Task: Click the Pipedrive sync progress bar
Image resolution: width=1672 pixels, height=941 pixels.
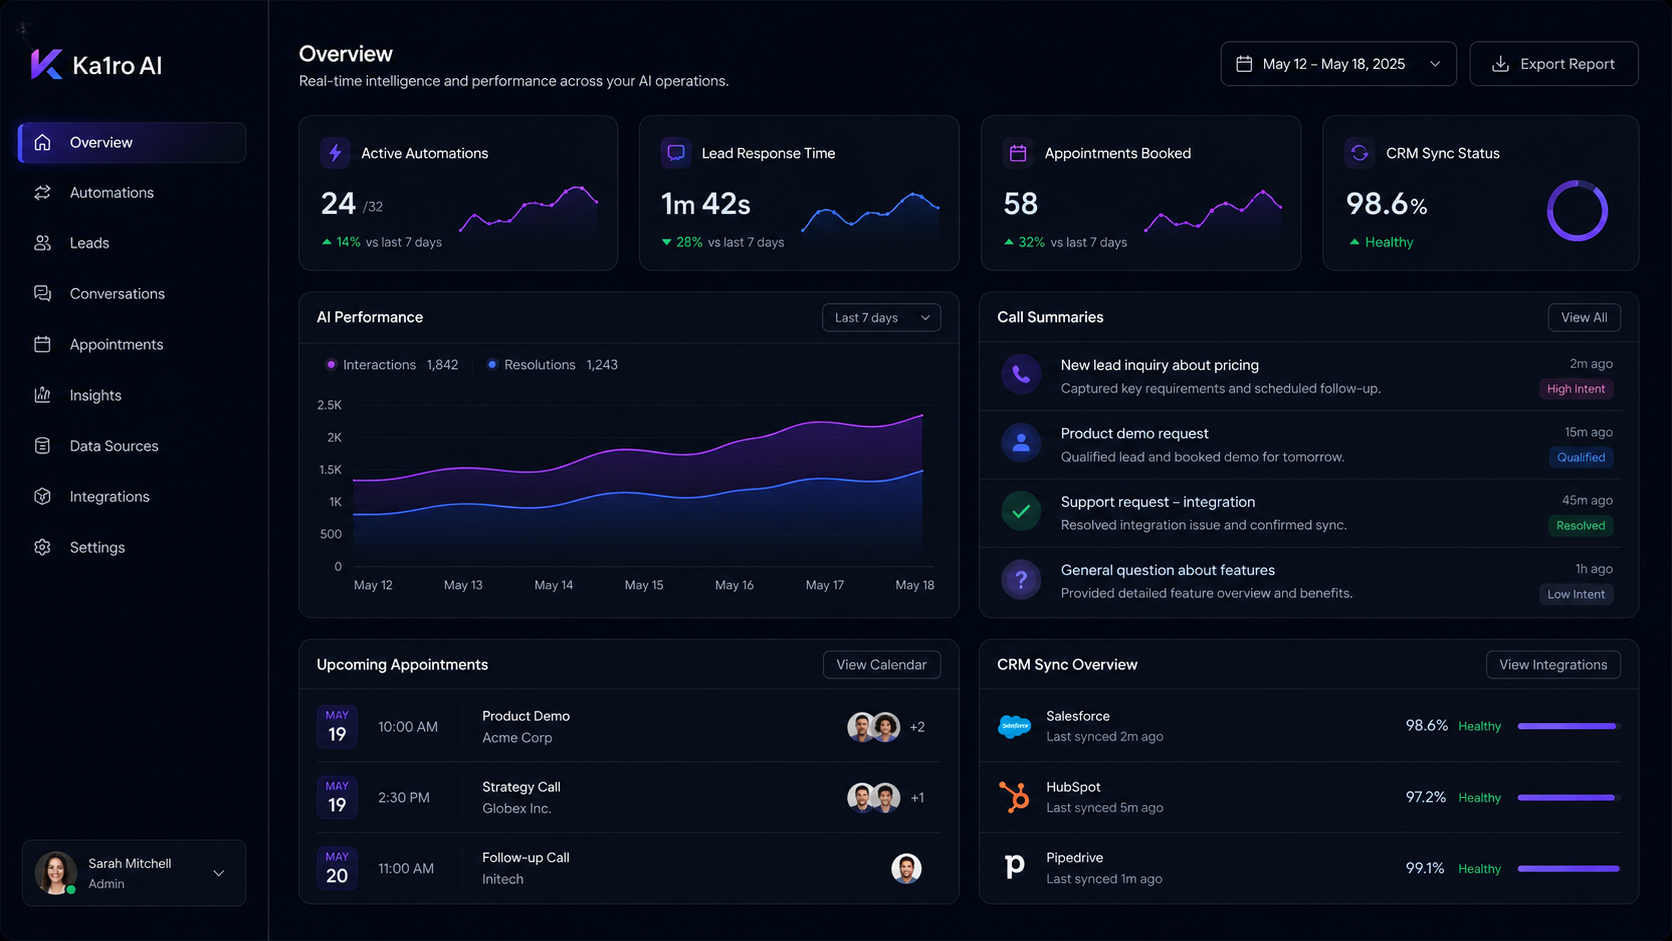Action: click(1568, 868)
